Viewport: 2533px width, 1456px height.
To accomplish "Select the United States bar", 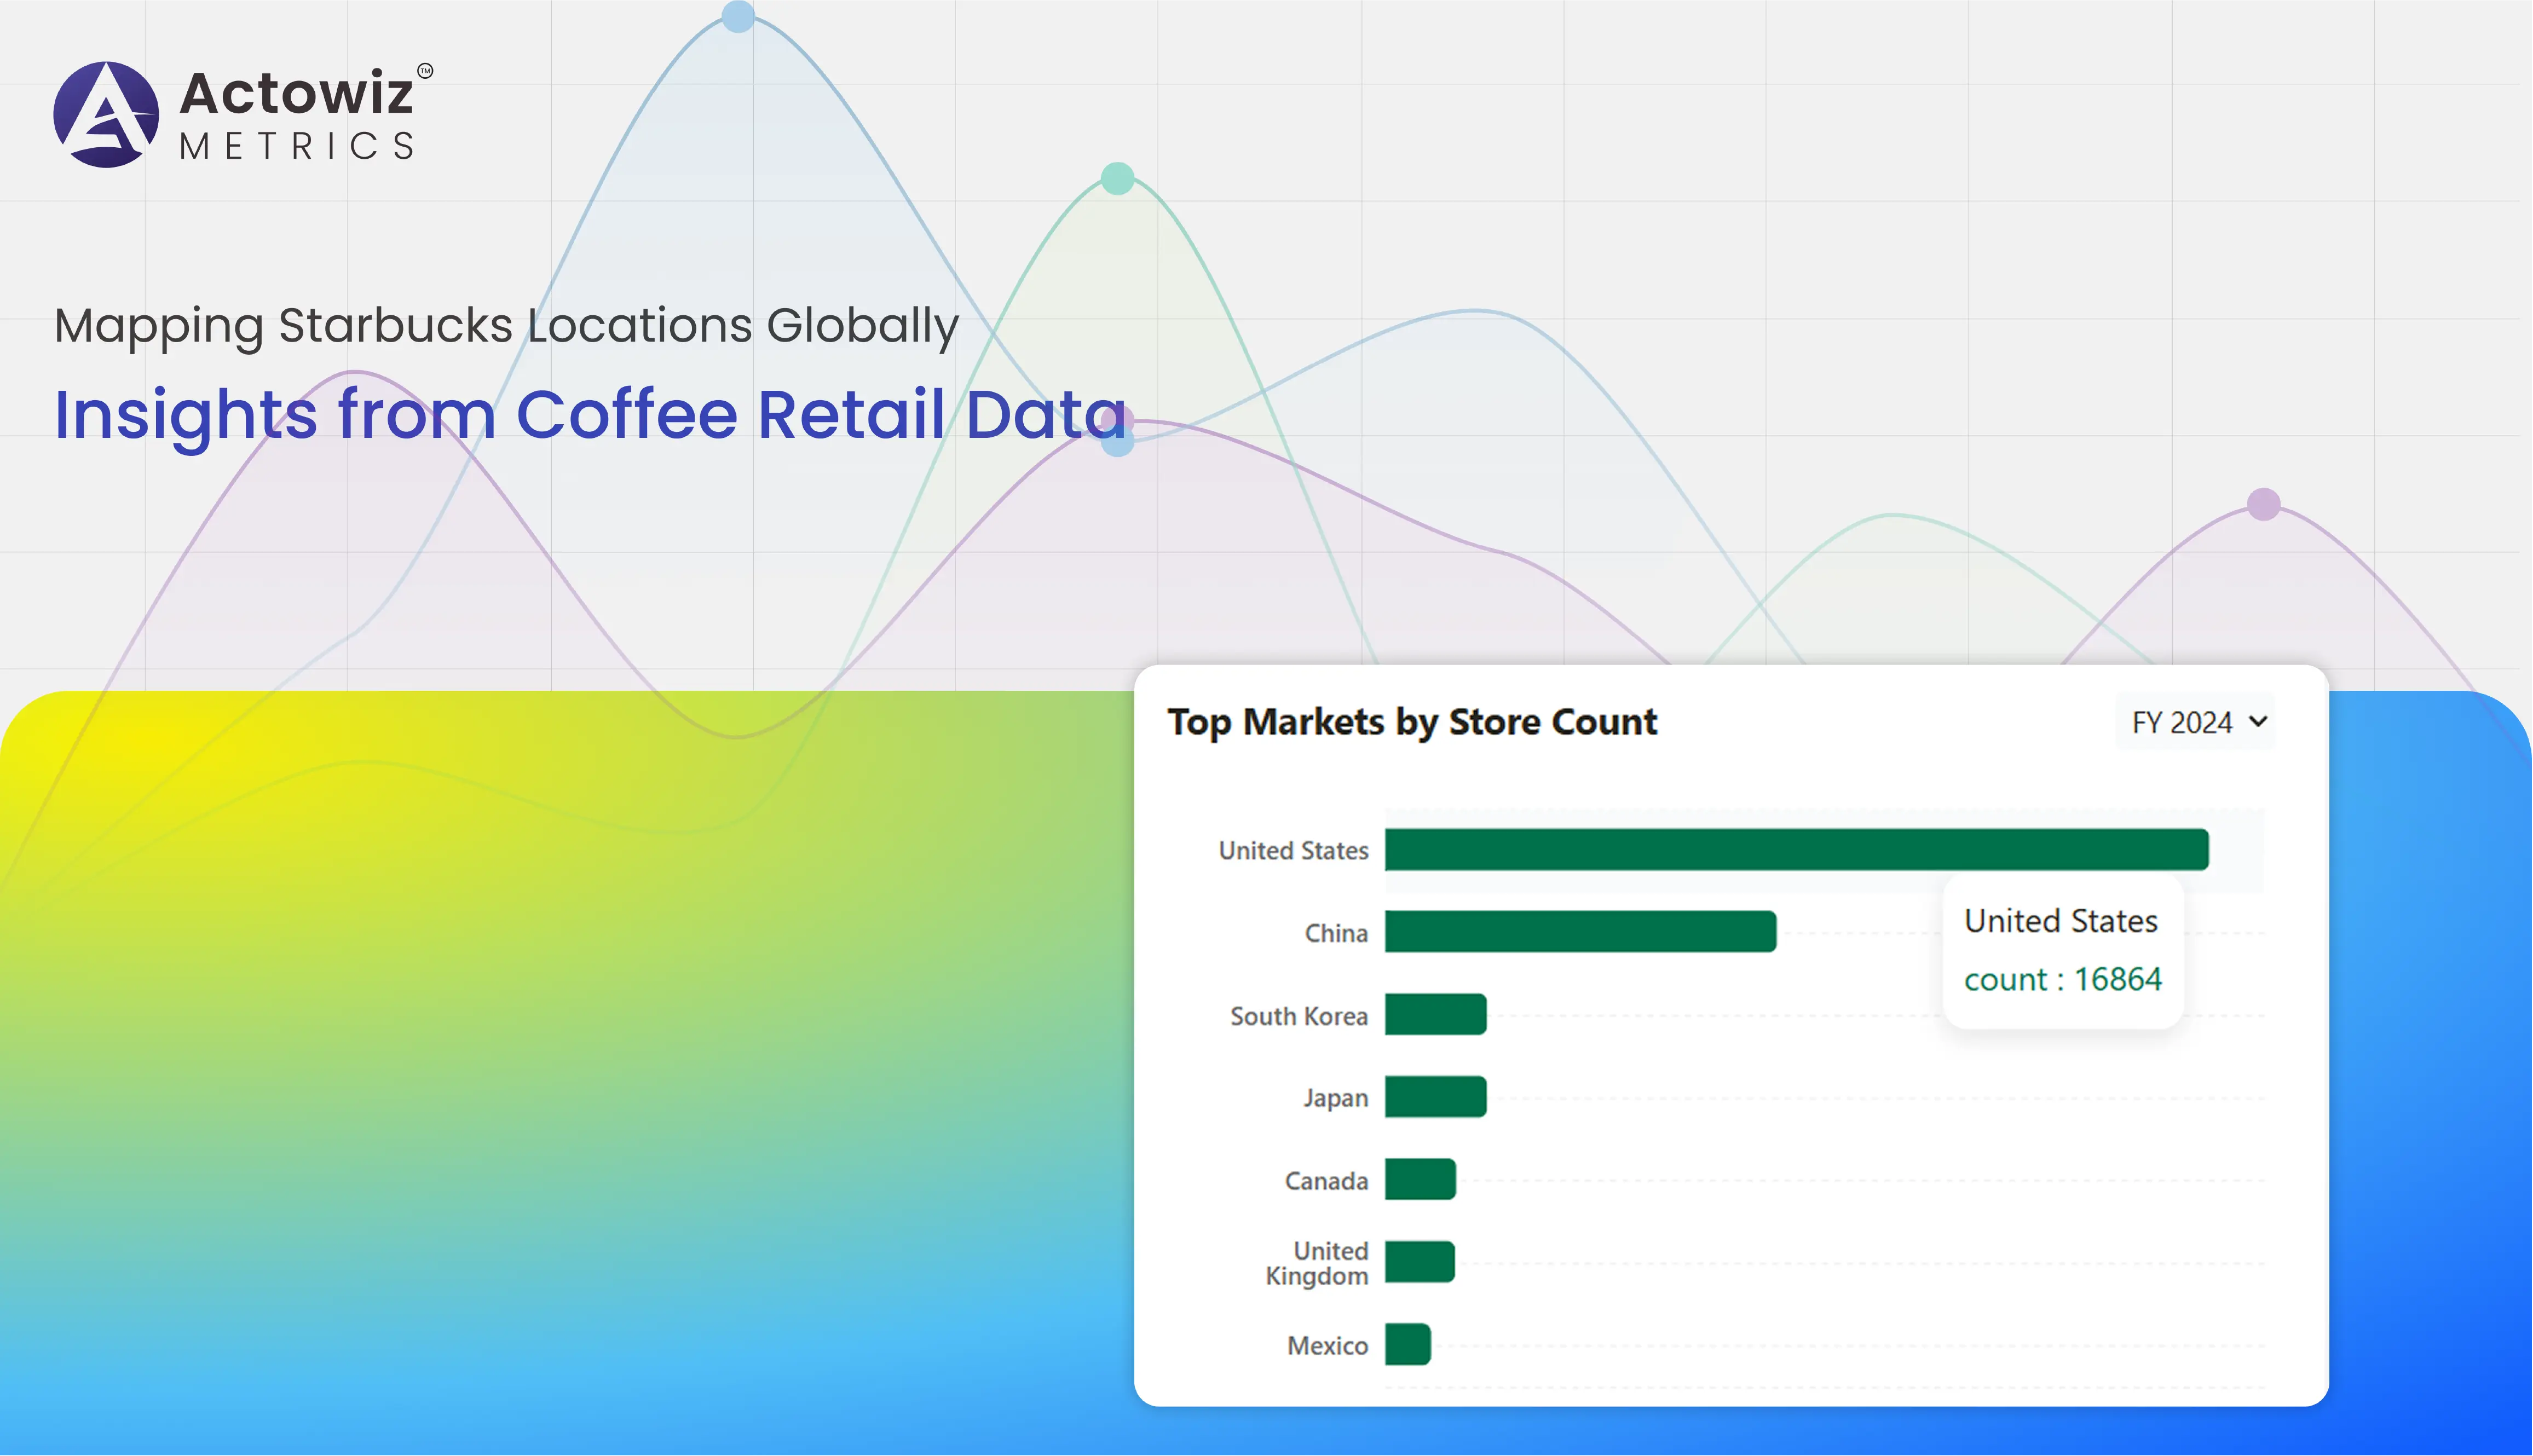I will point(1797,850).
